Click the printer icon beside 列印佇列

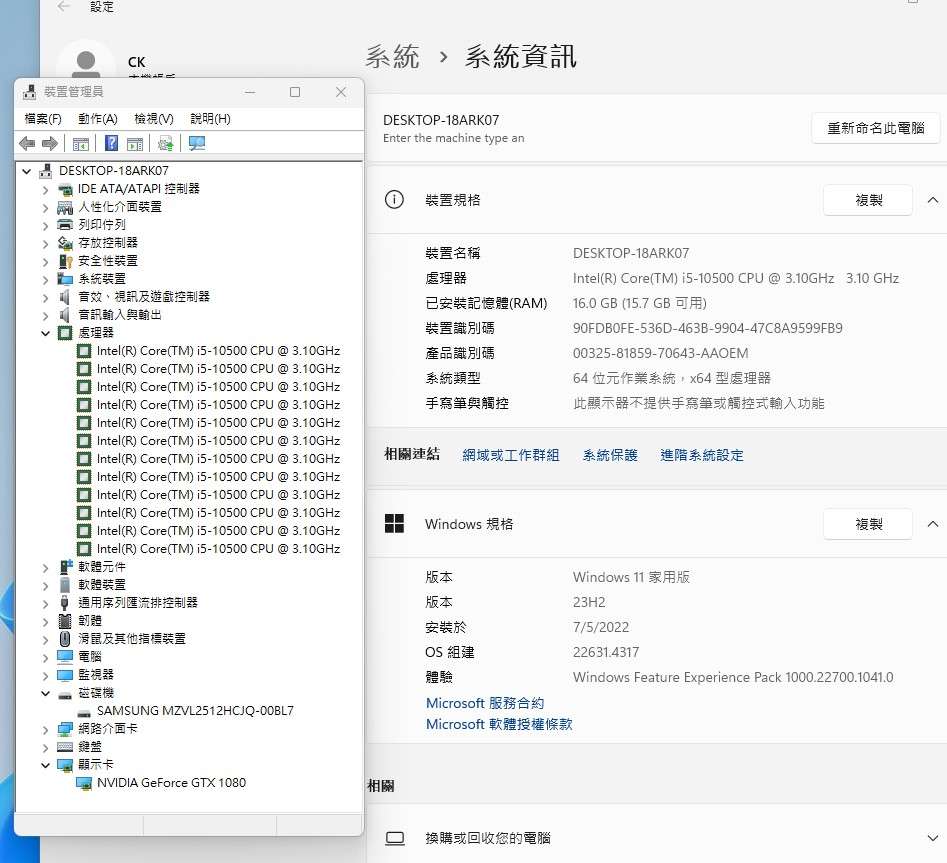[65, 225]
